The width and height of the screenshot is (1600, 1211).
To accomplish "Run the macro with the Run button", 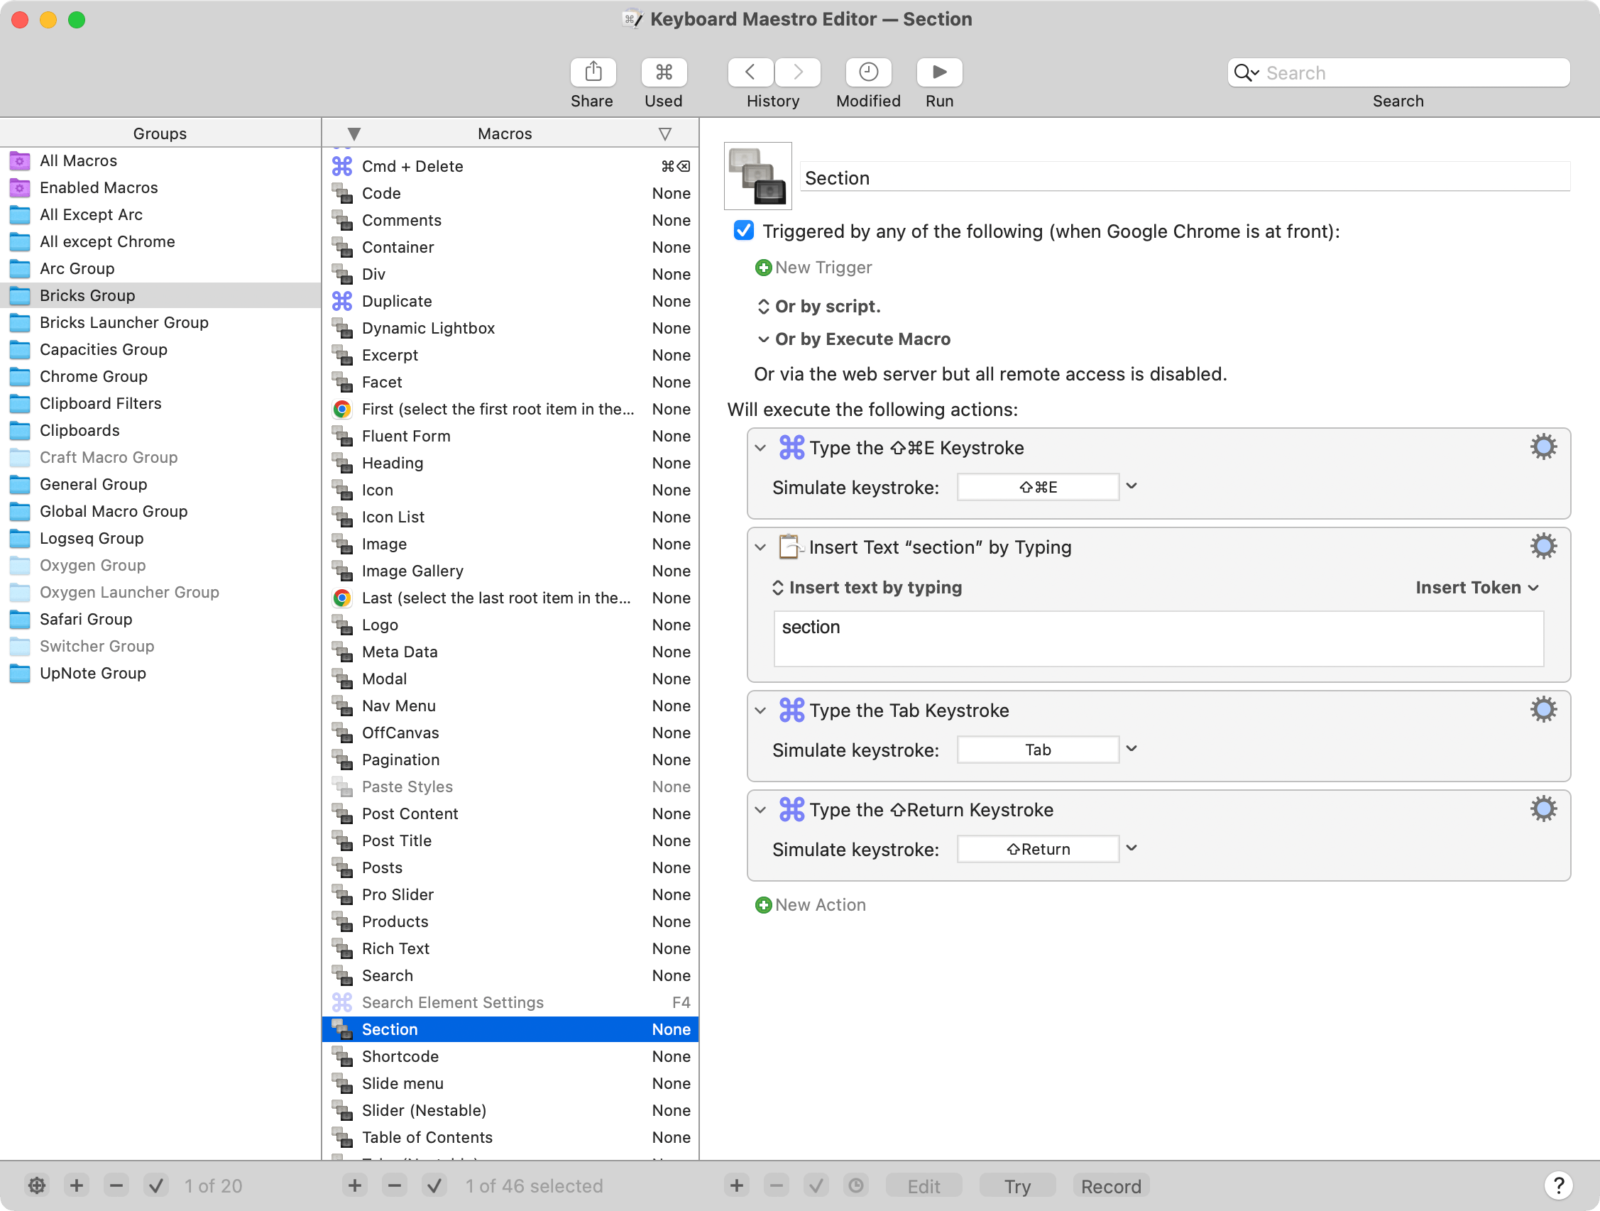I will coord(939,73).
